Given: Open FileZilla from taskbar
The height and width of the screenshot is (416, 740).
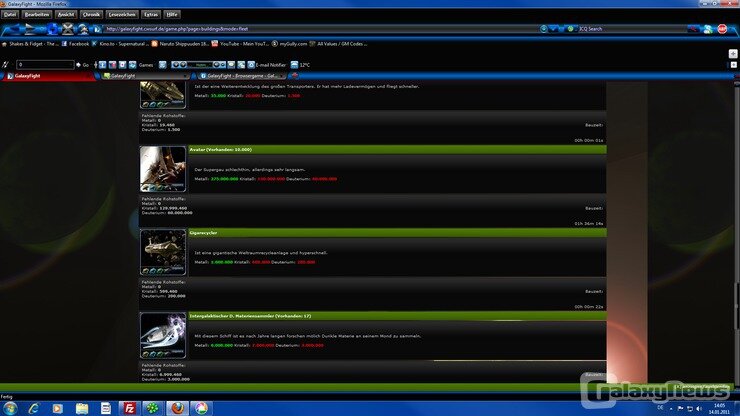Looking at the screenshot, I should (129, 408).
